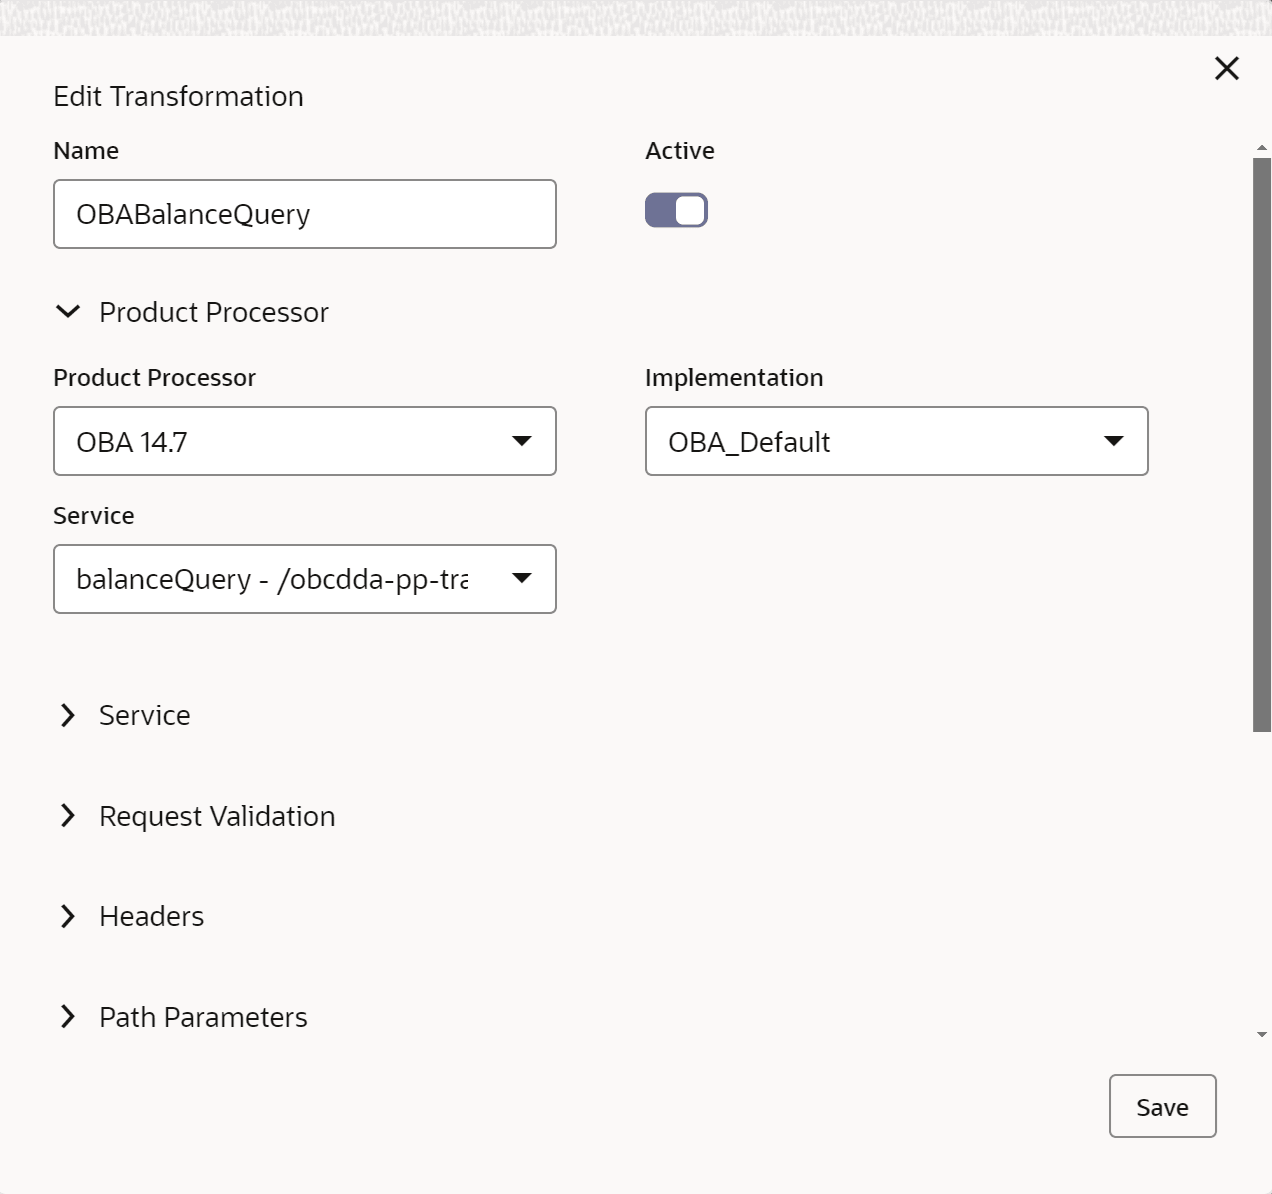Toggle the Active switch off
Image resolution: width=1272 pixels, height=1194 pixels.
[676, 210]
